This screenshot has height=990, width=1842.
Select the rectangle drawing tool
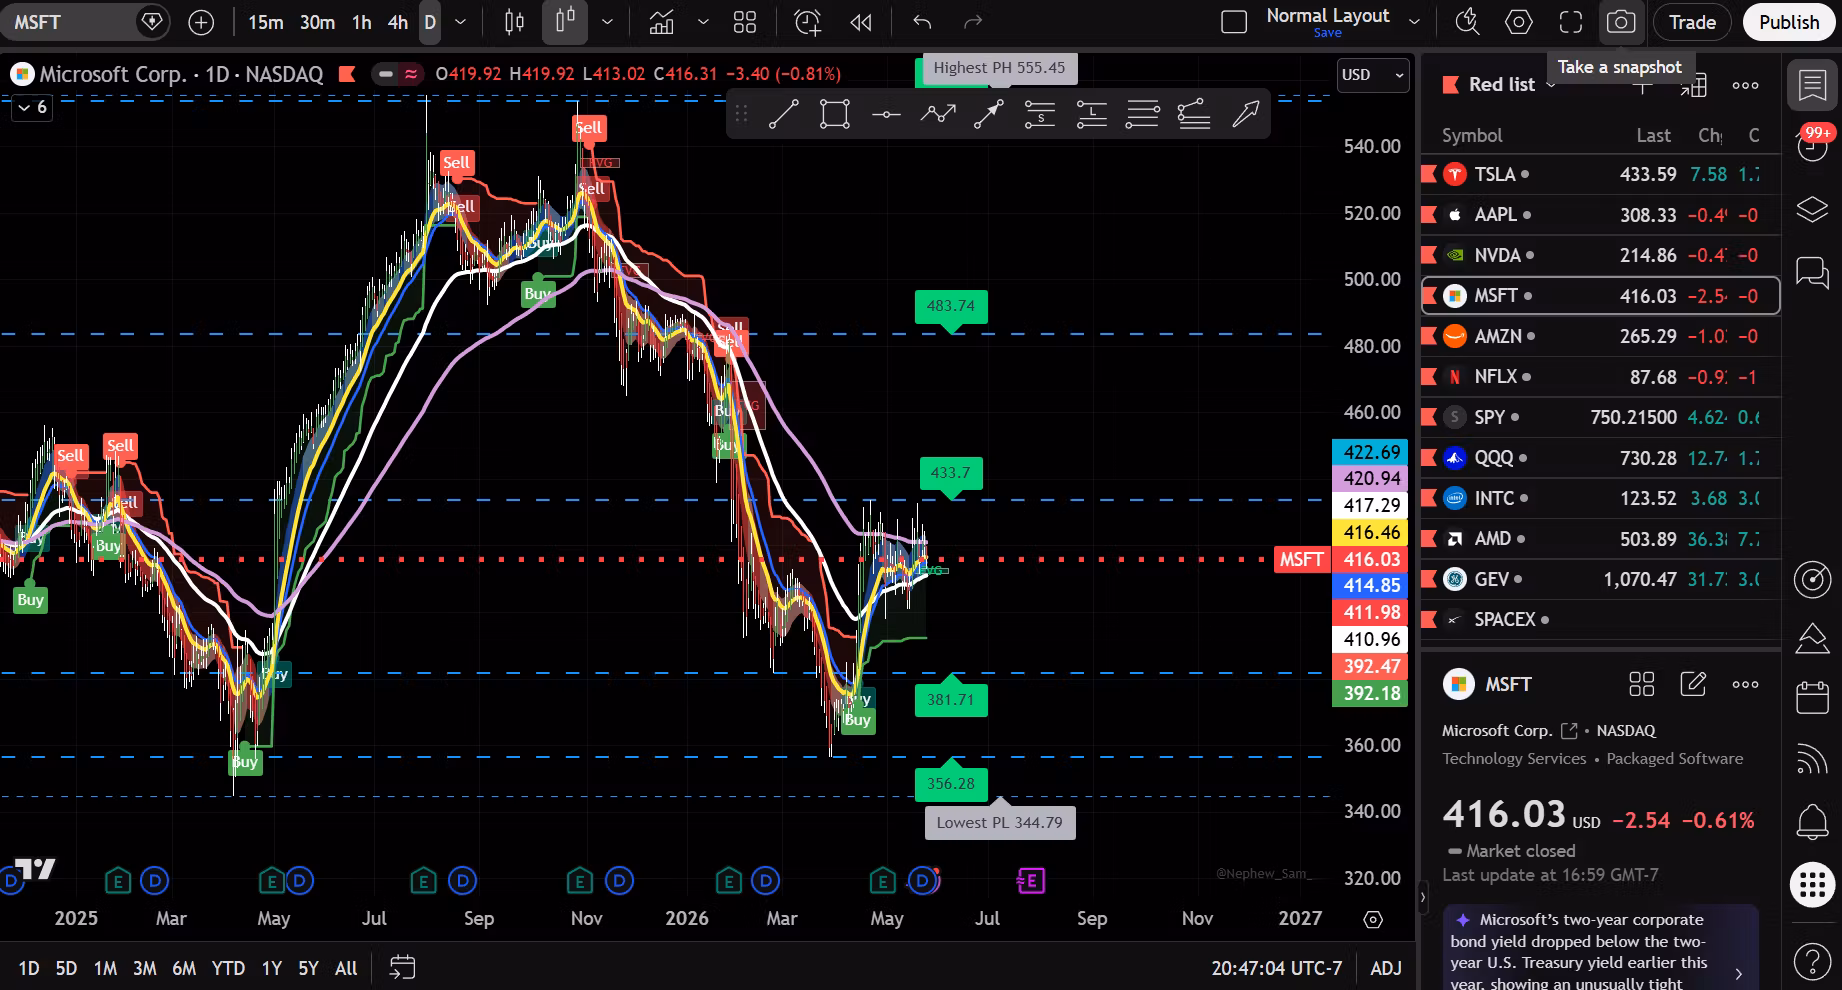(x=835, y=114)
